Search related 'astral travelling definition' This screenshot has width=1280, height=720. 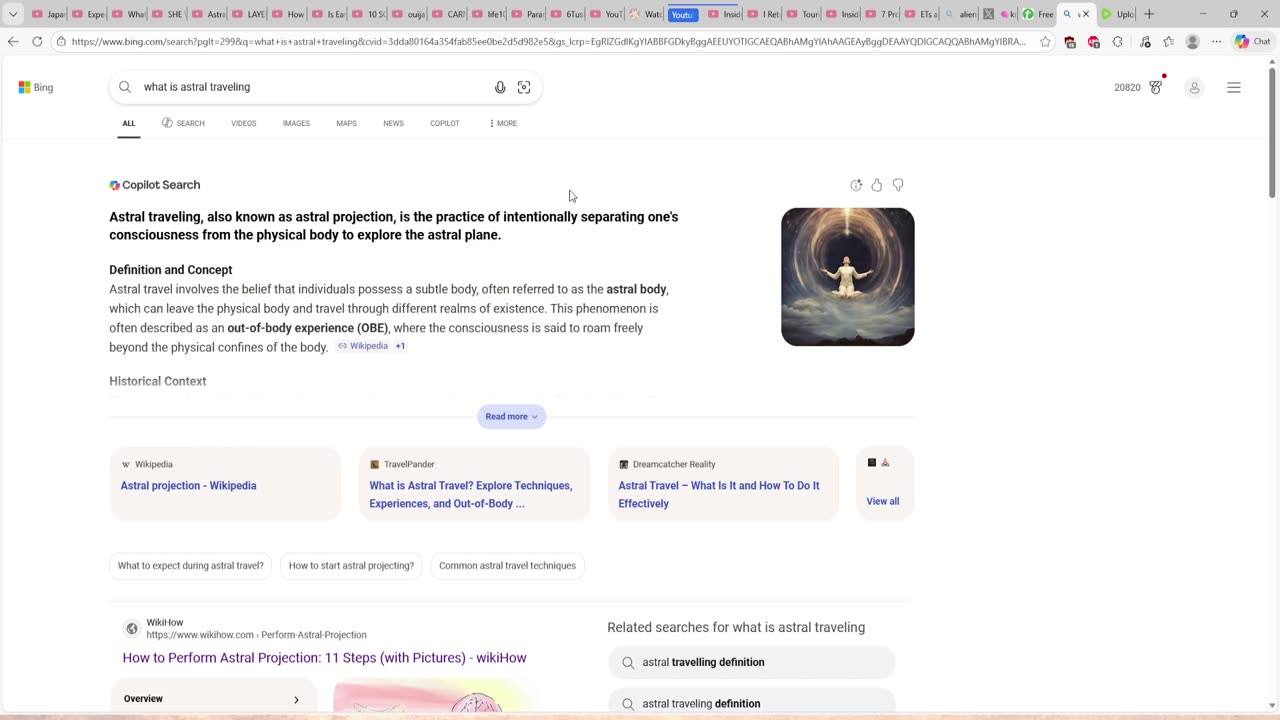pyautogui.click(x=751, y=662)
